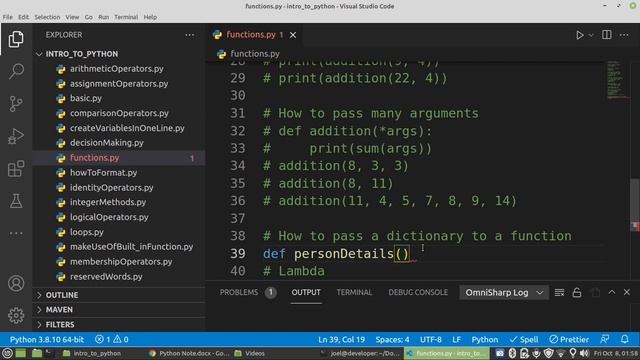Open the Terminal menu
640x360 pixels.
(126, 17)
